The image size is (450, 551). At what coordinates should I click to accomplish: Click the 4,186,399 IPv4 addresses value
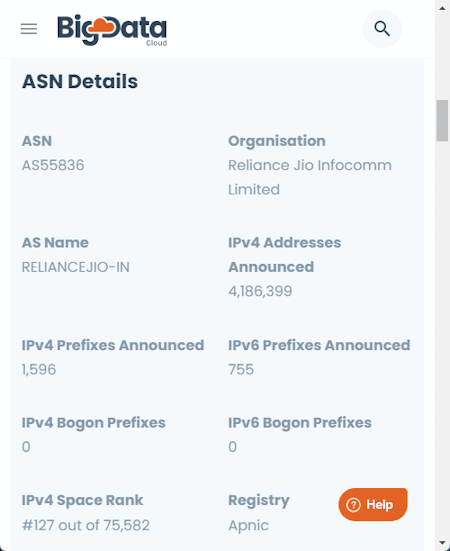click(x=260, y=291)
